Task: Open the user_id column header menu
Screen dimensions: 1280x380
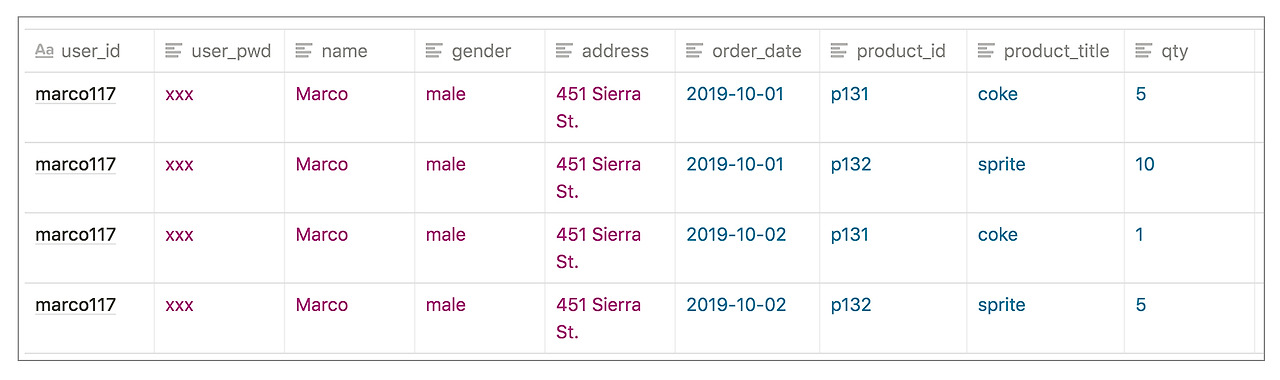Action: click(x=89, y=51)
